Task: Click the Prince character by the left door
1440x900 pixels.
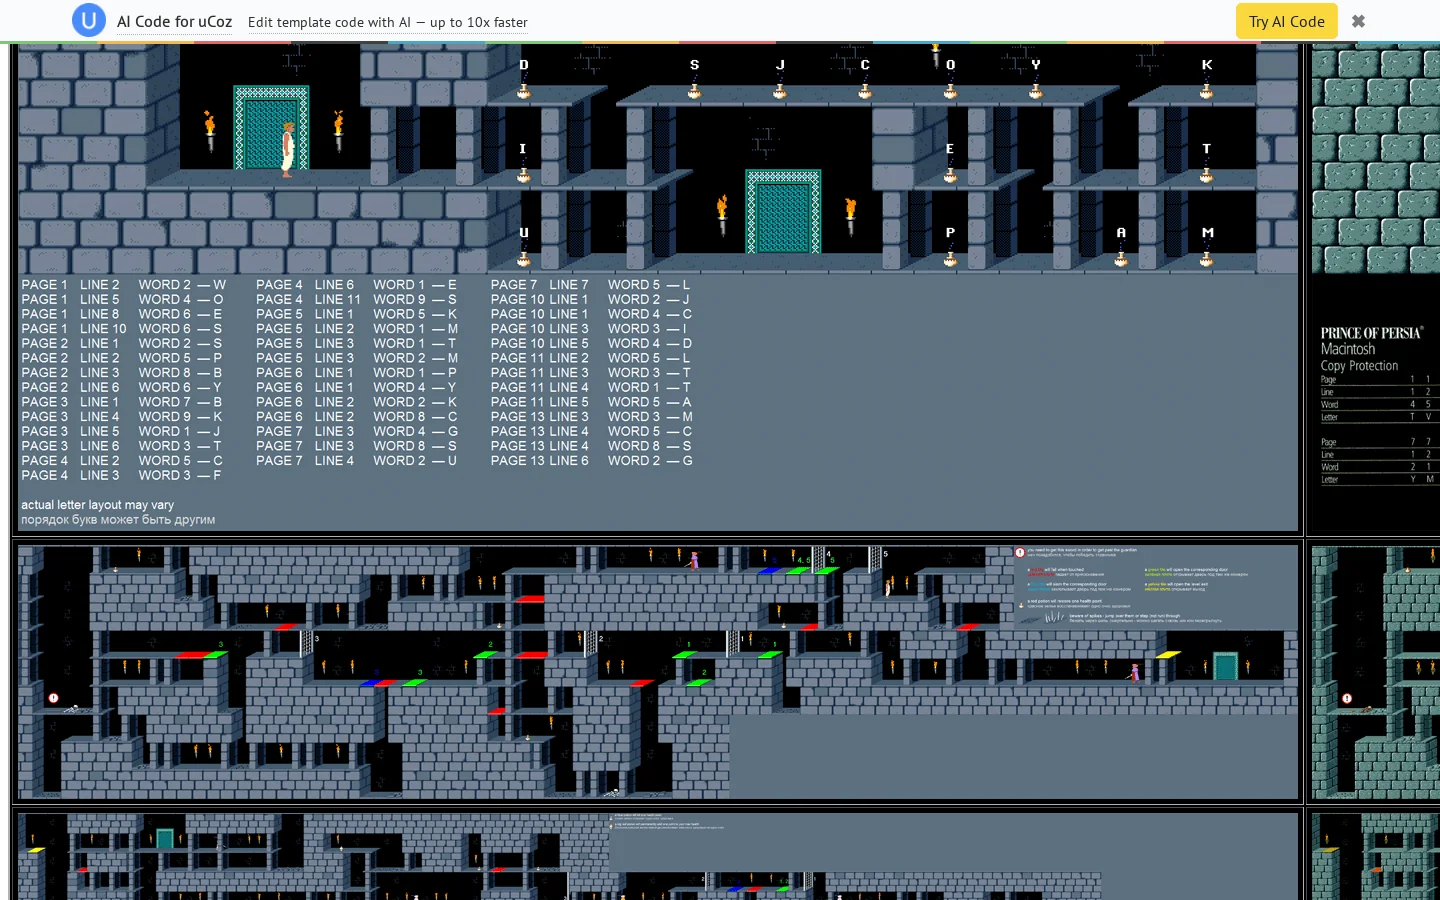Action: click(x=288, y=150)
